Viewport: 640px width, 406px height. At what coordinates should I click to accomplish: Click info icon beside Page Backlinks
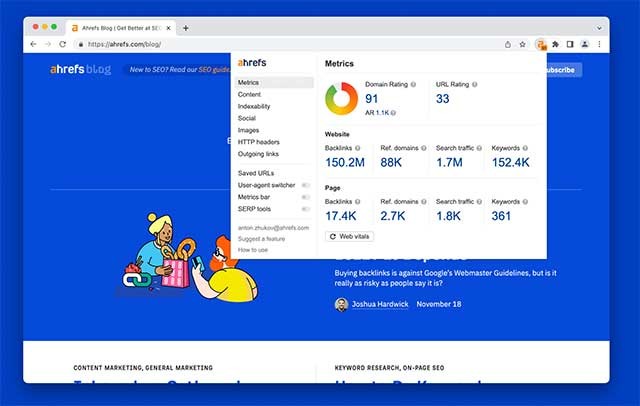click(x=358, y=202)
